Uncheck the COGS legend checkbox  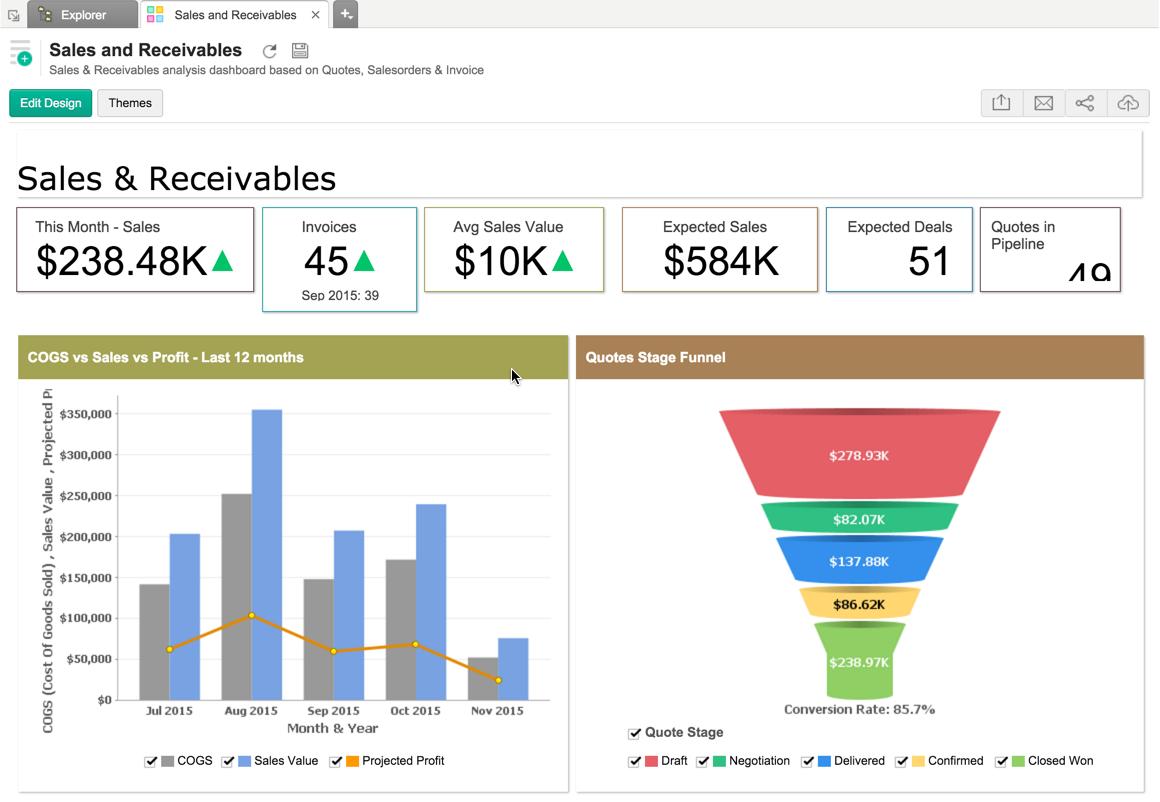(x=151, y=761)
